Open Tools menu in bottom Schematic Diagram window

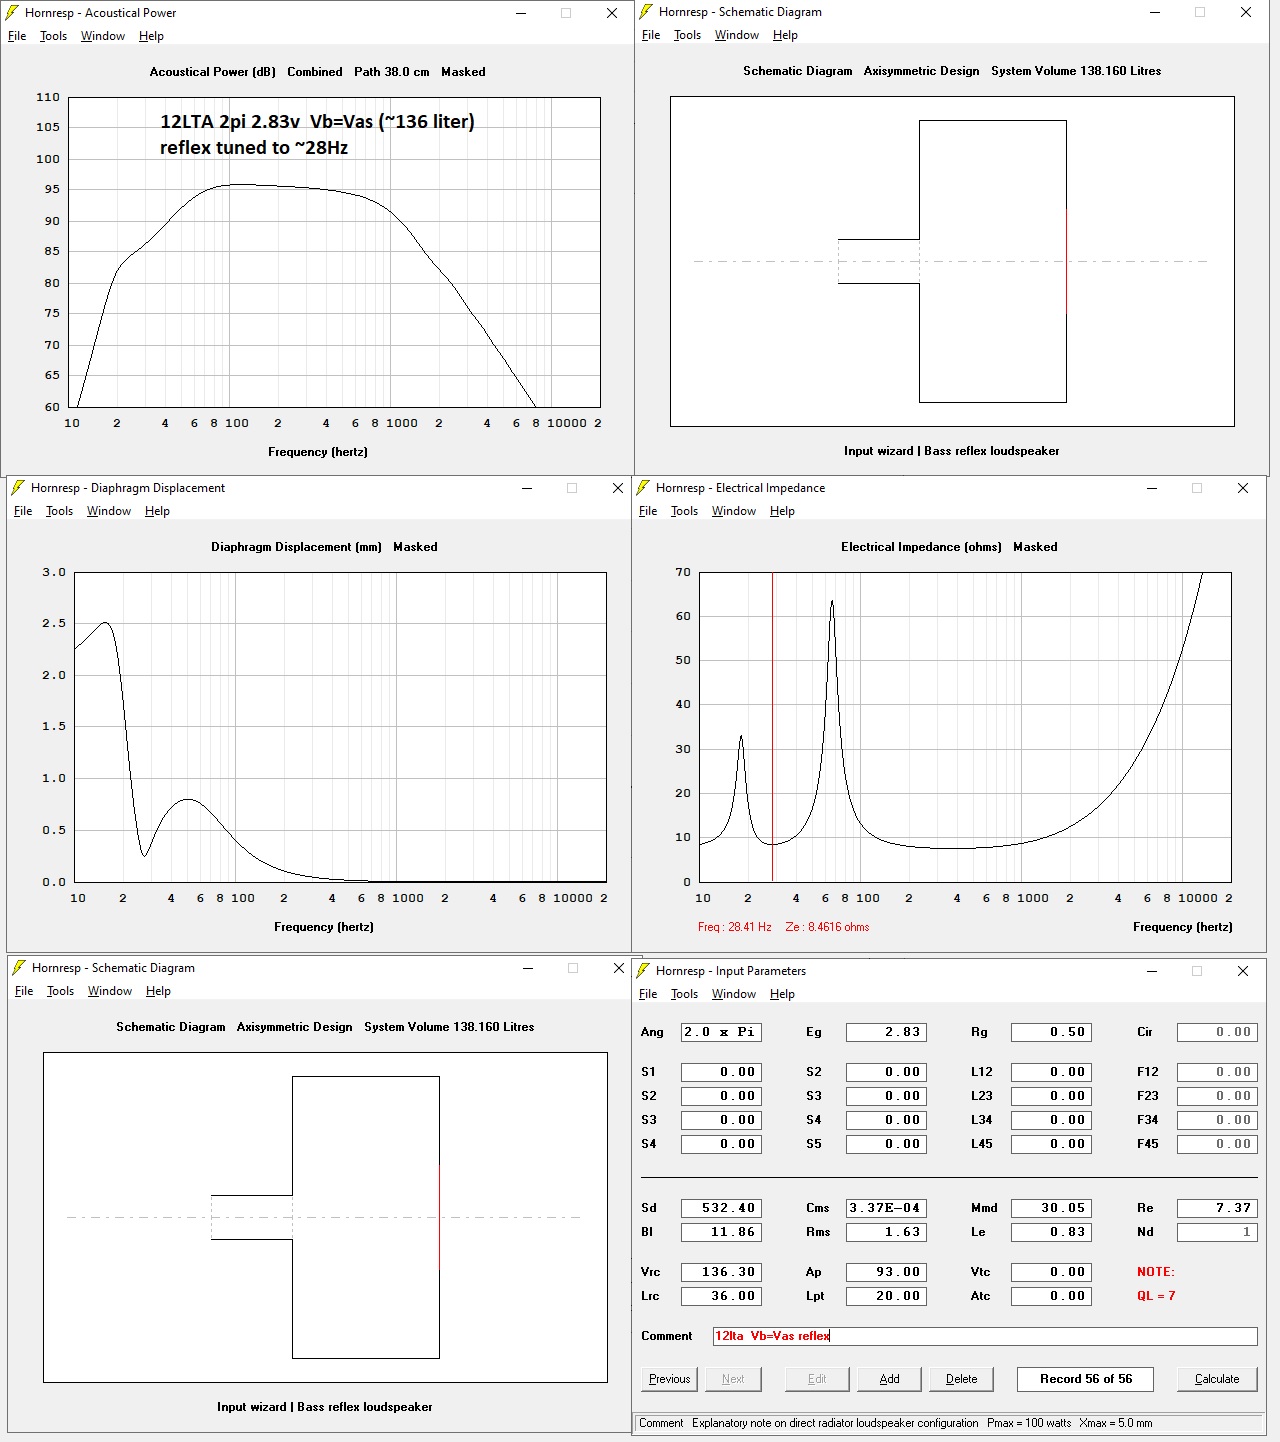[60, 991]
